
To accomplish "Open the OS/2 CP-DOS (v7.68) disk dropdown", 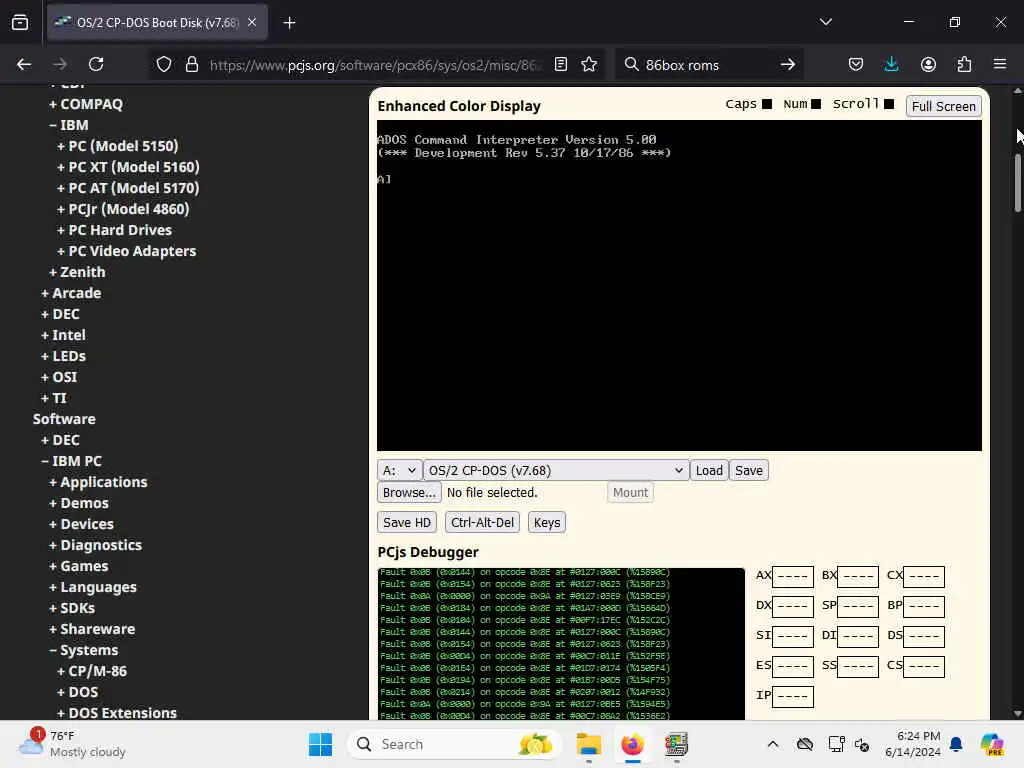I will [x=556, y=470].
